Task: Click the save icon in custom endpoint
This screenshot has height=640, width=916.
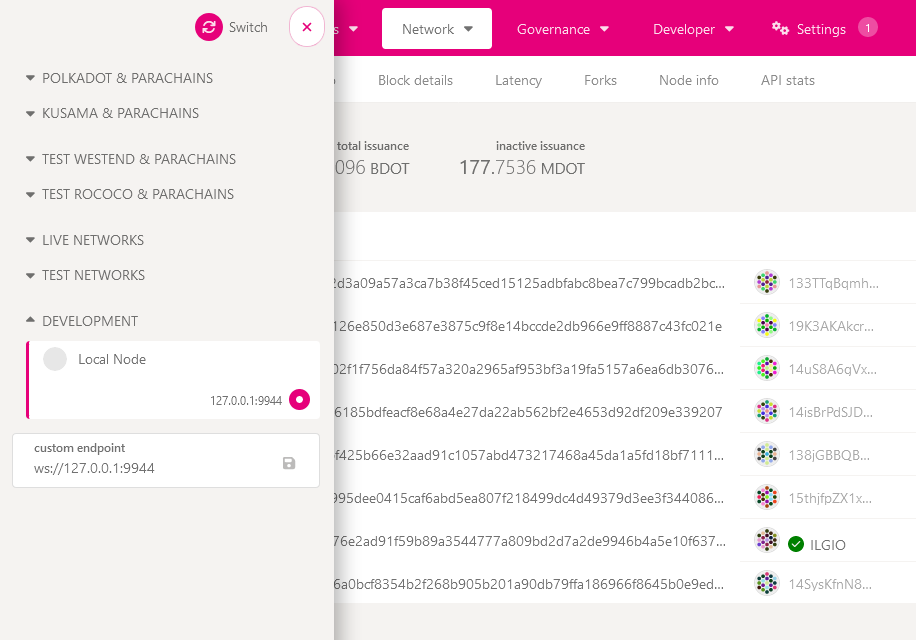Action: click(x=289, y=463)
